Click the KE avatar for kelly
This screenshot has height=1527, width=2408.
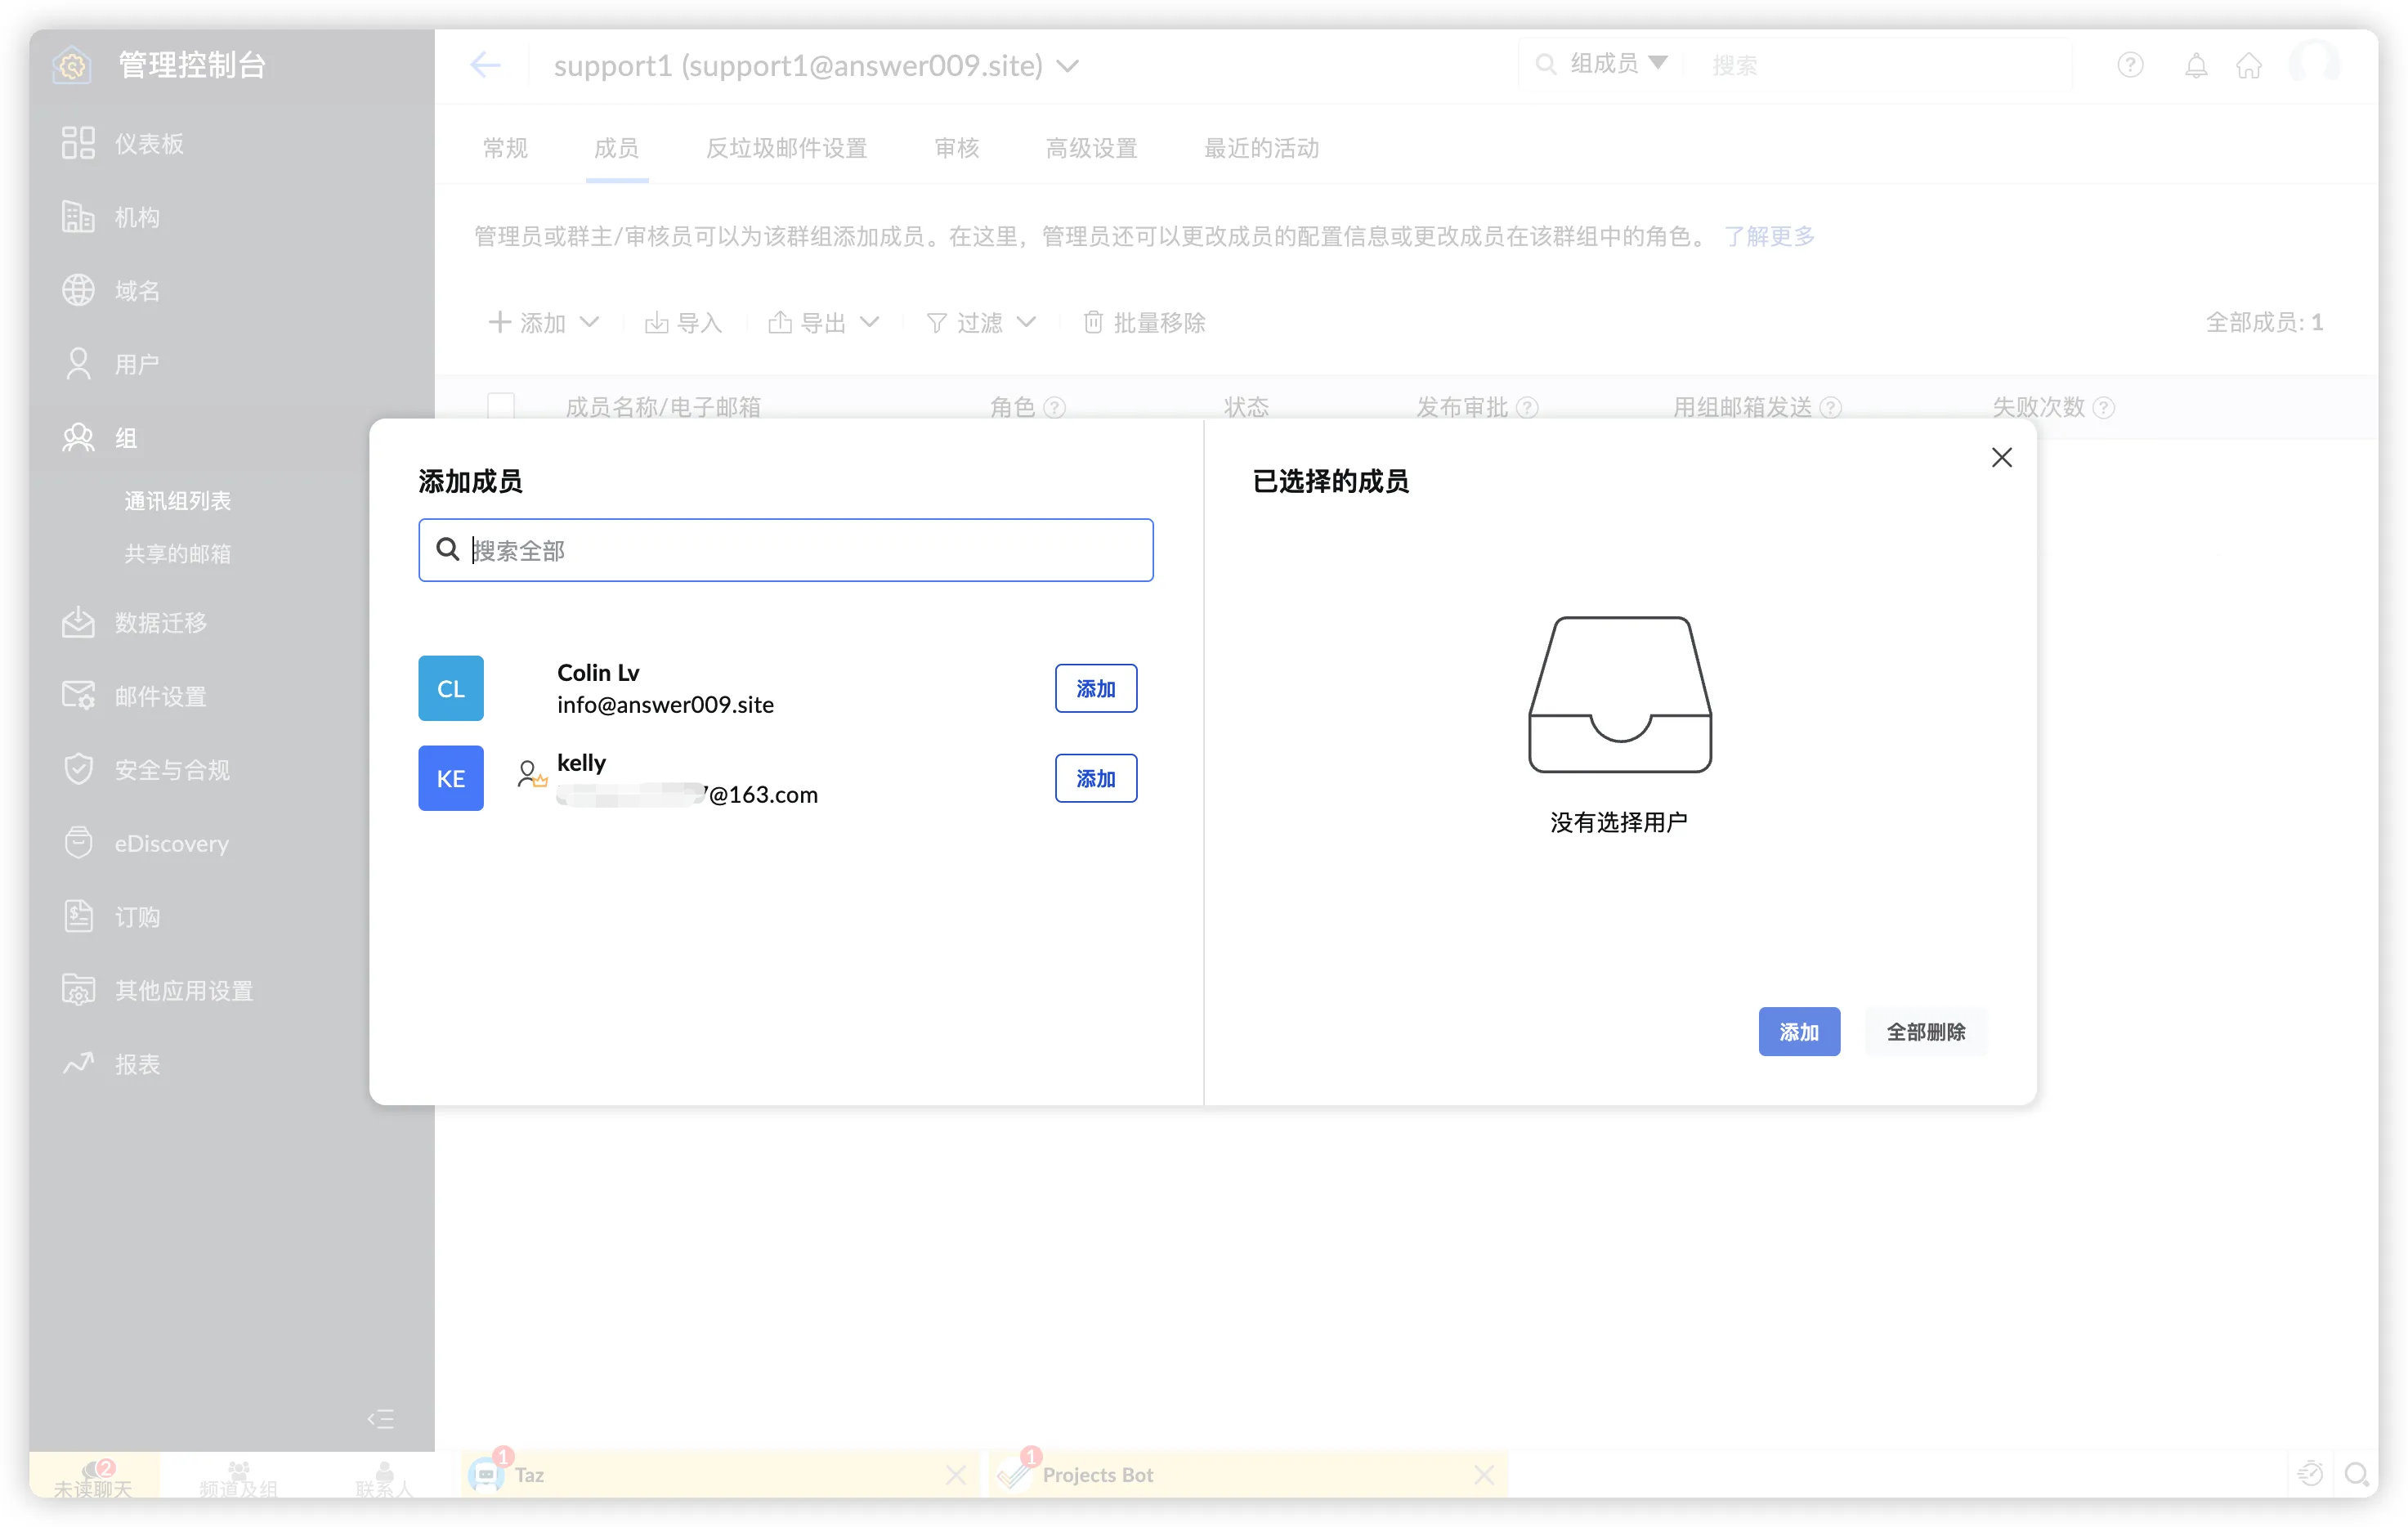tap(450, 778)
